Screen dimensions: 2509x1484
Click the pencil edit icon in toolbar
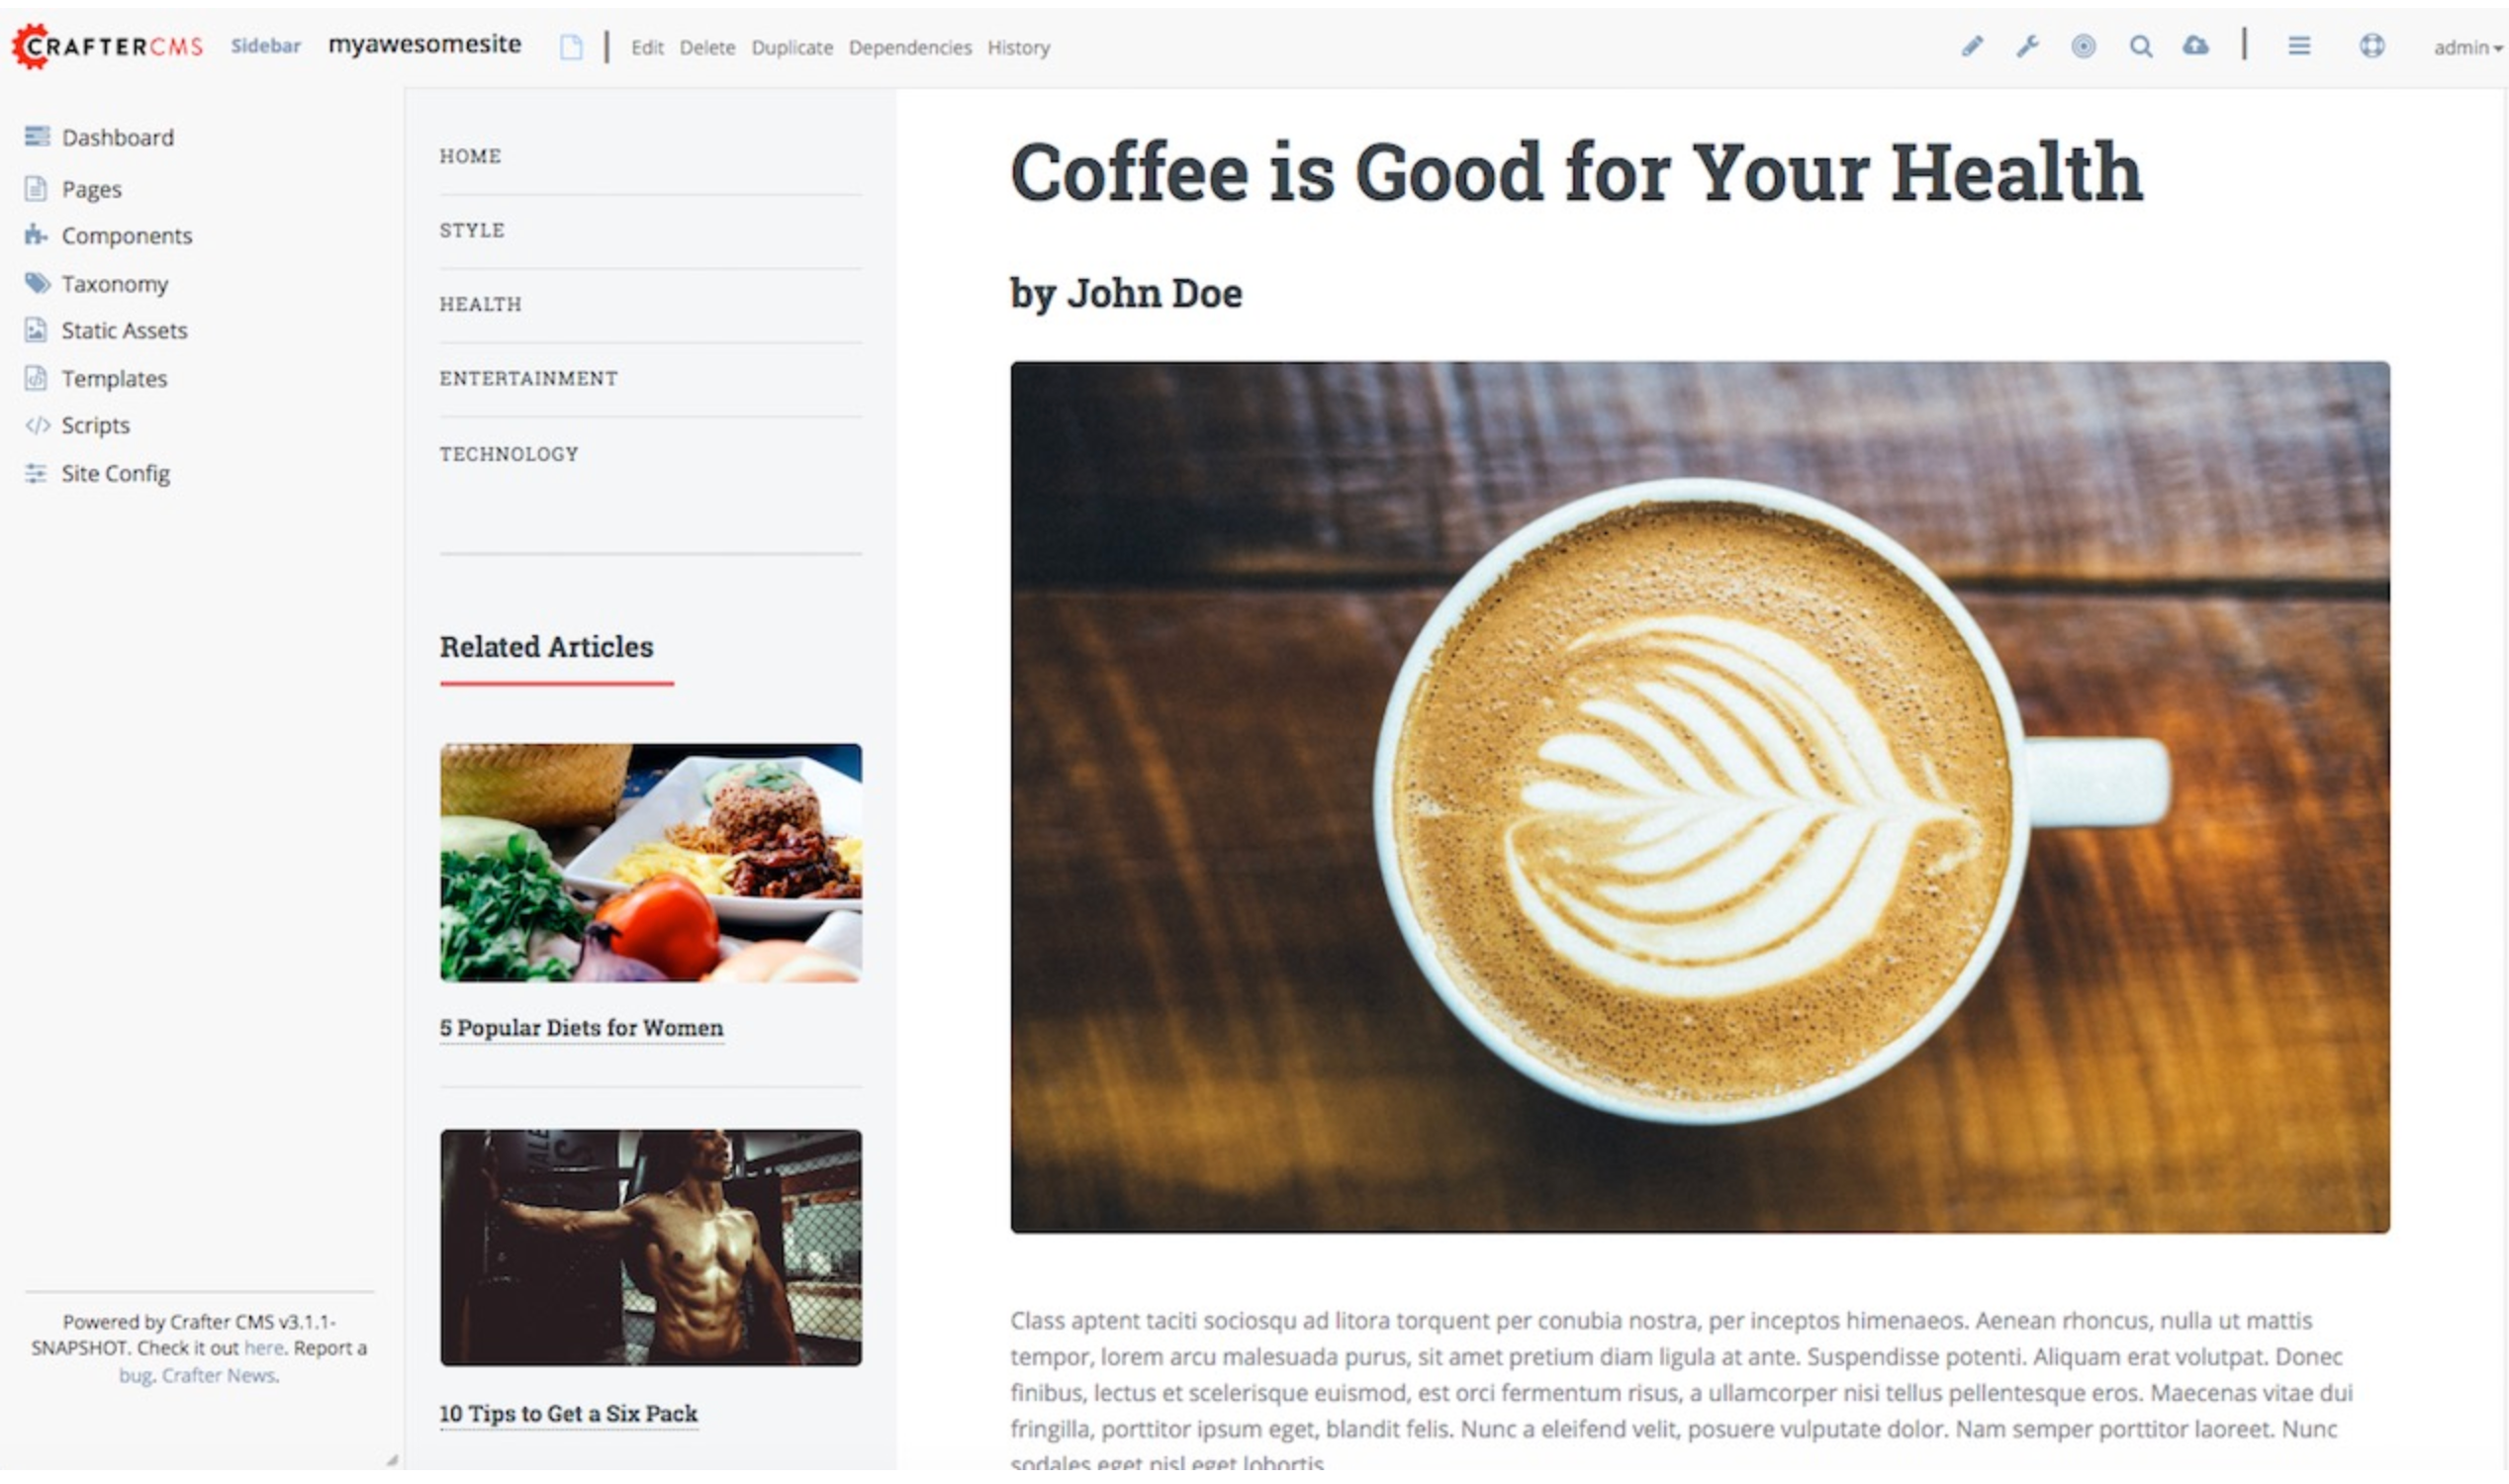click(x=1974, y=46)
